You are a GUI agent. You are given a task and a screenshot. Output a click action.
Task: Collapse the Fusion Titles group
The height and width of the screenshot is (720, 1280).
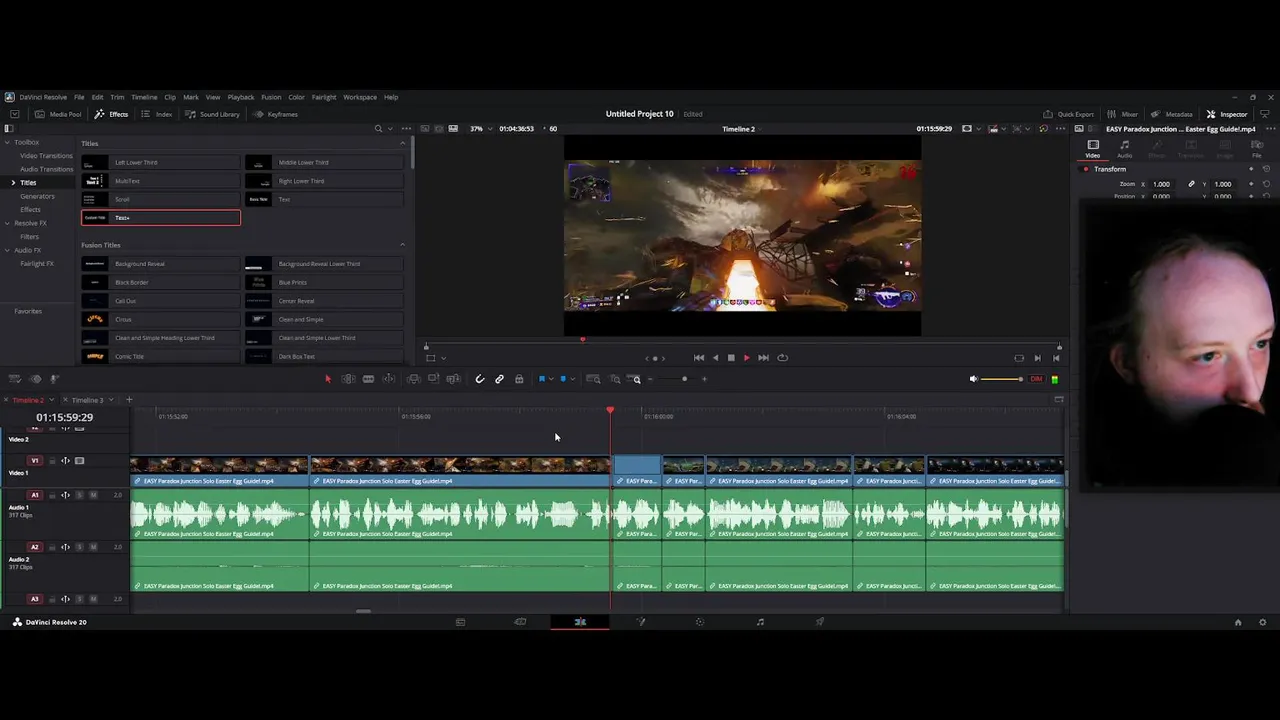click(402, 245)
